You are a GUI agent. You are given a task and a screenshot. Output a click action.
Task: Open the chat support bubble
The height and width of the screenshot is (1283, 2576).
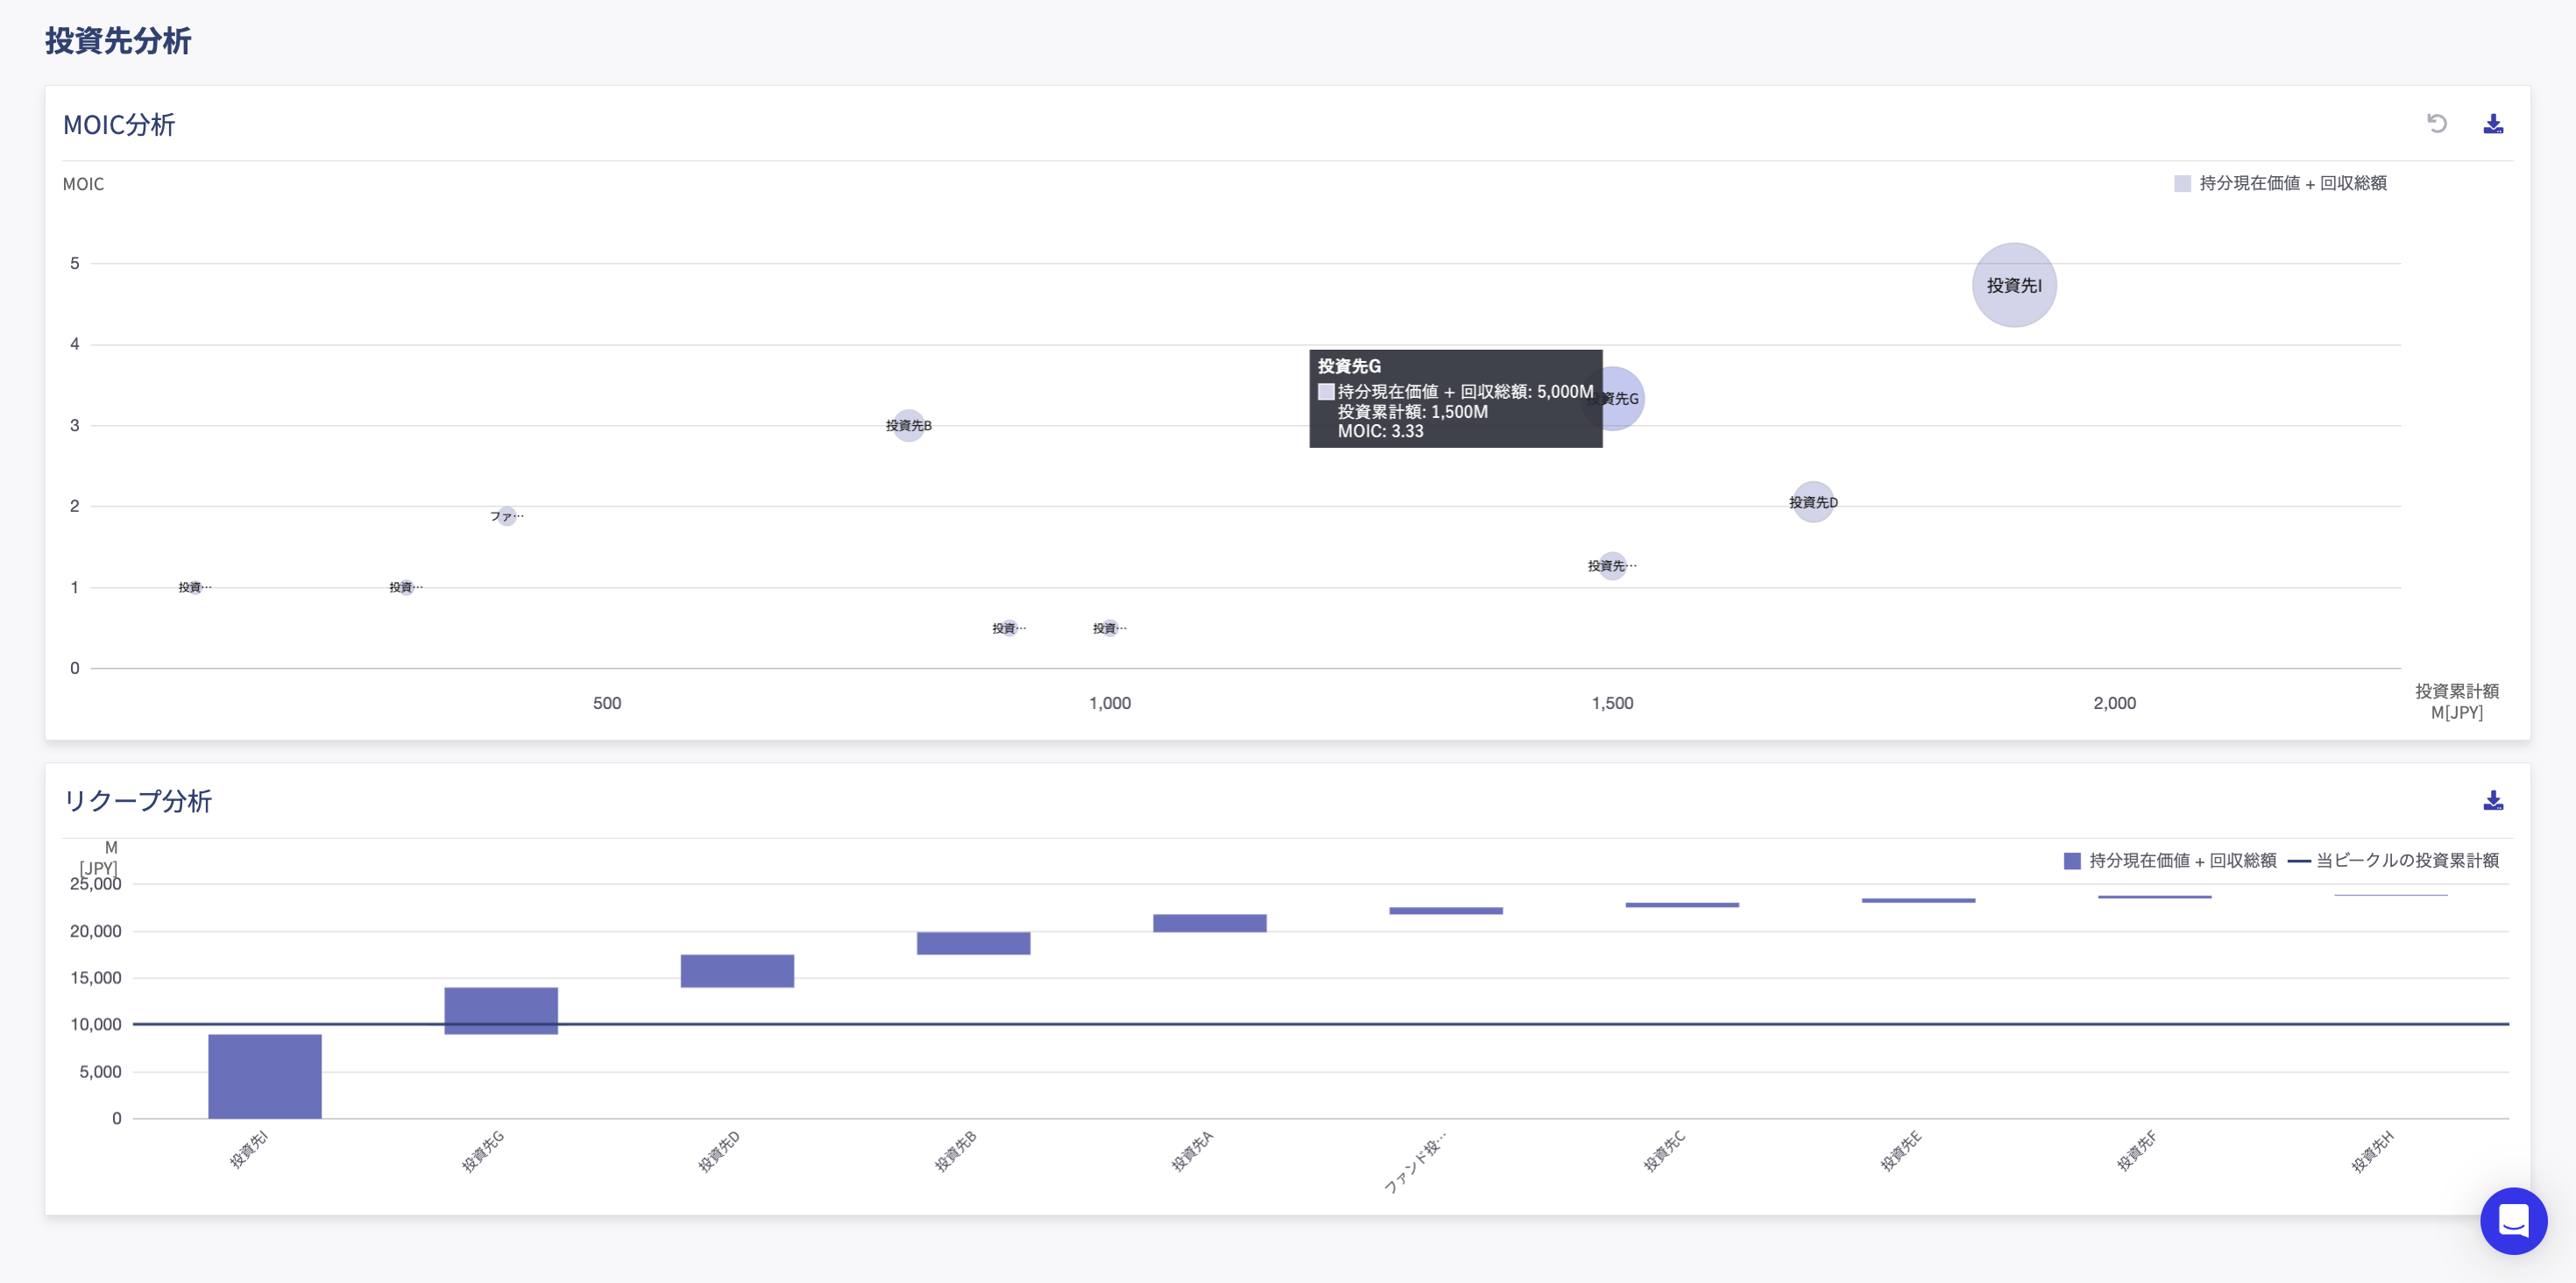tap(2513, 1220)
